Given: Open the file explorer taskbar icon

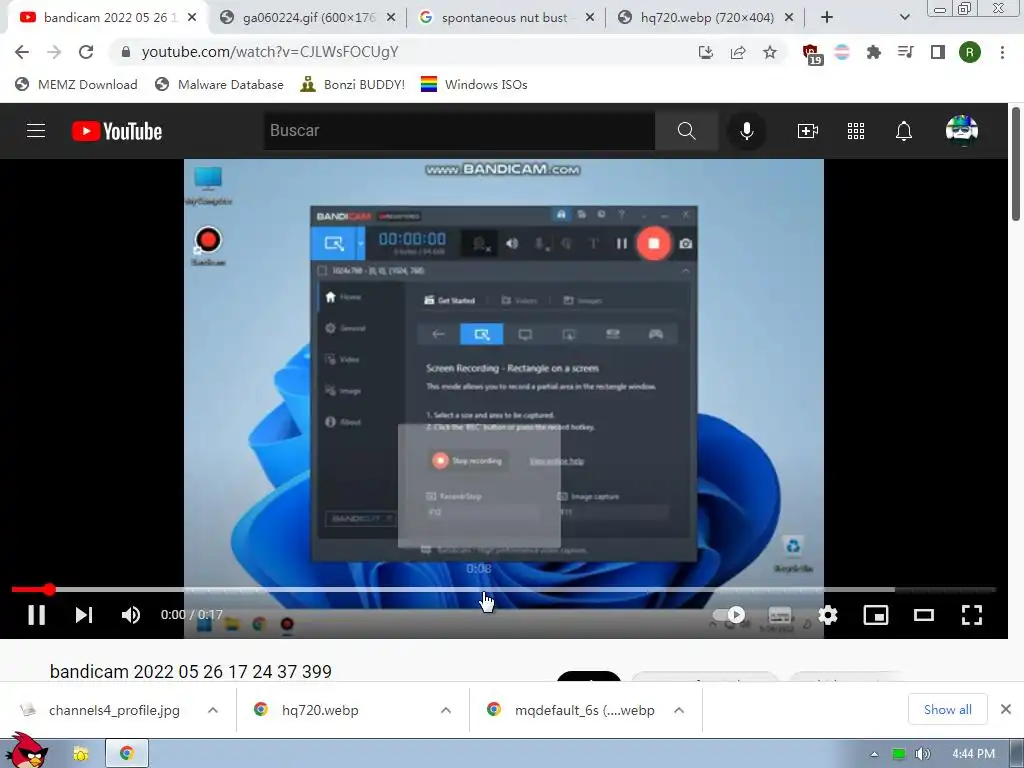Looking at the screenshot, I should [x=80, y=754].
